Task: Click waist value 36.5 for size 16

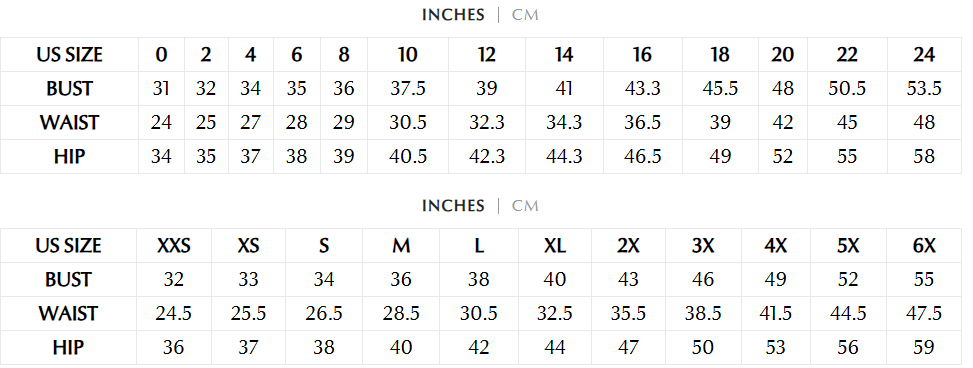Action: pyautogui.click(x=642, y=122)
